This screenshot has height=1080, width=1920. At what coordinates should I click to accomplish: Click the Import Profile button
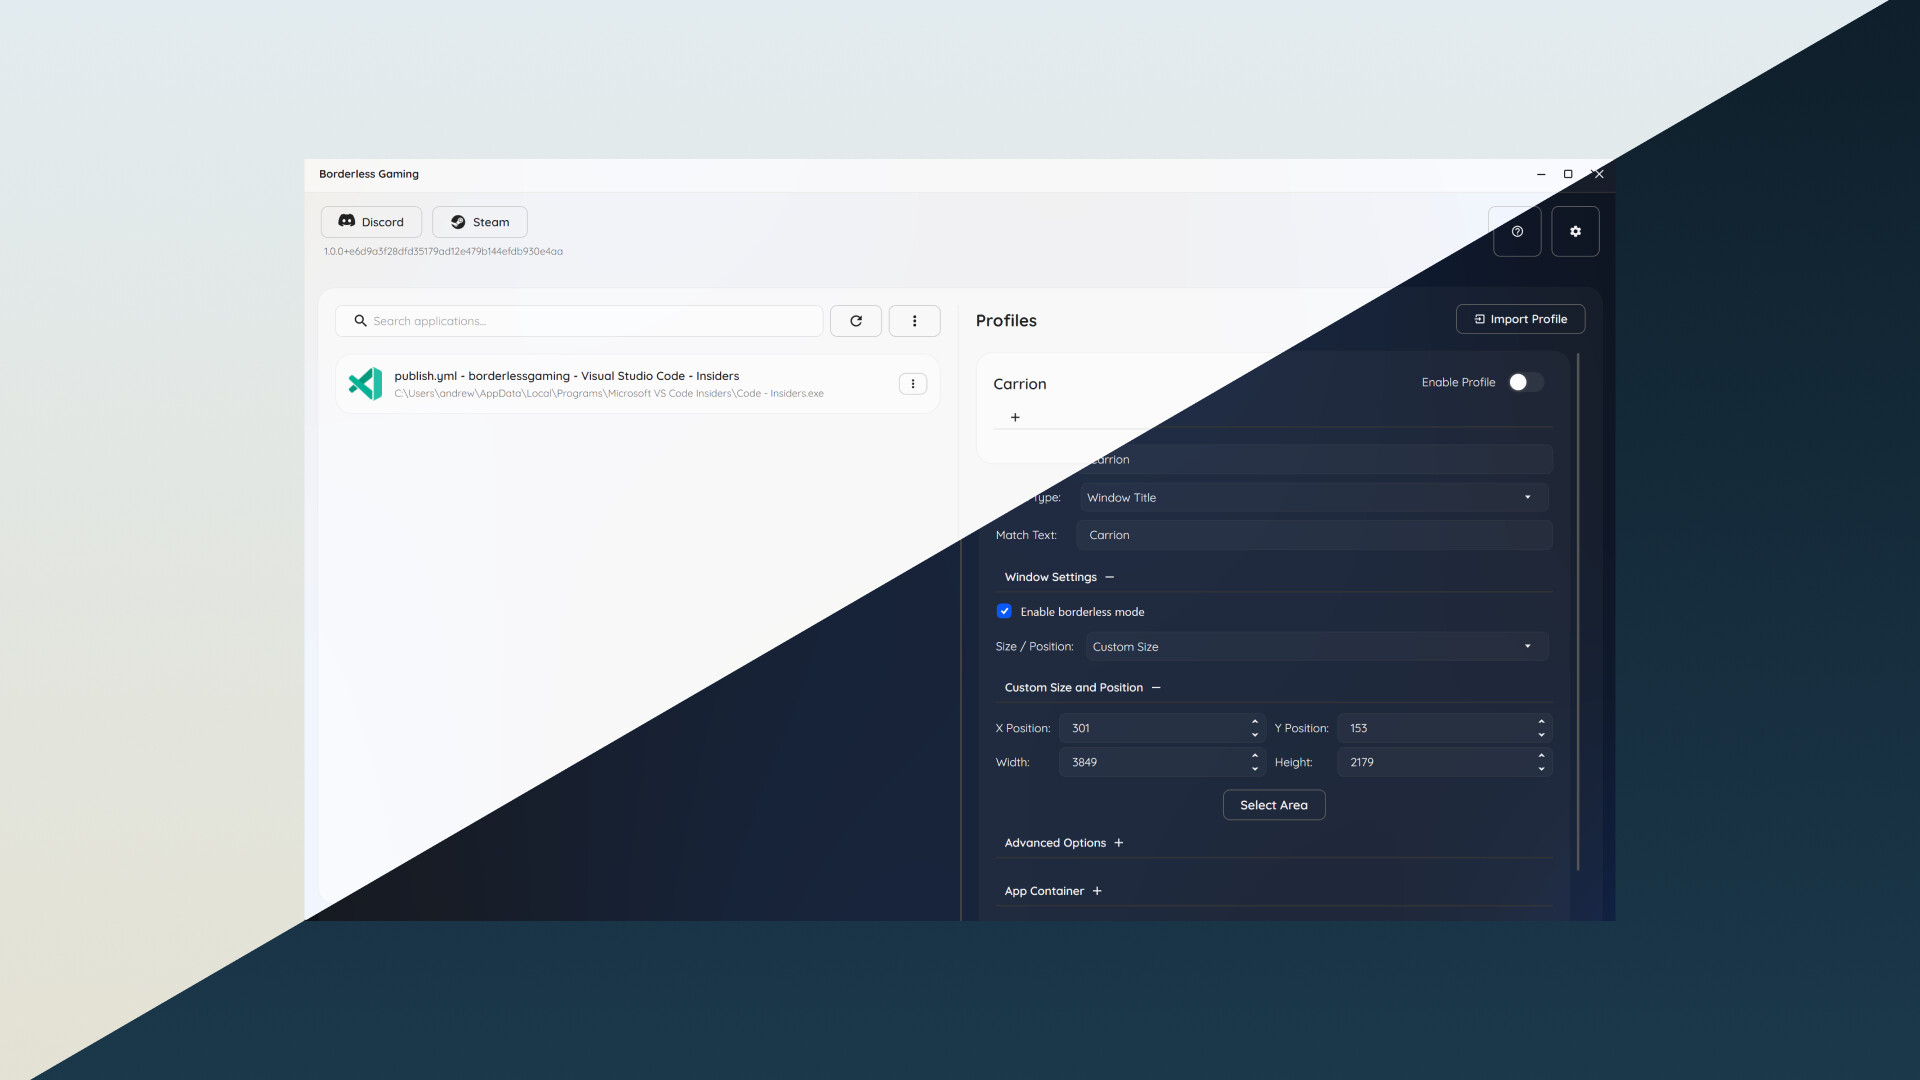click(x=1520, y=318)
